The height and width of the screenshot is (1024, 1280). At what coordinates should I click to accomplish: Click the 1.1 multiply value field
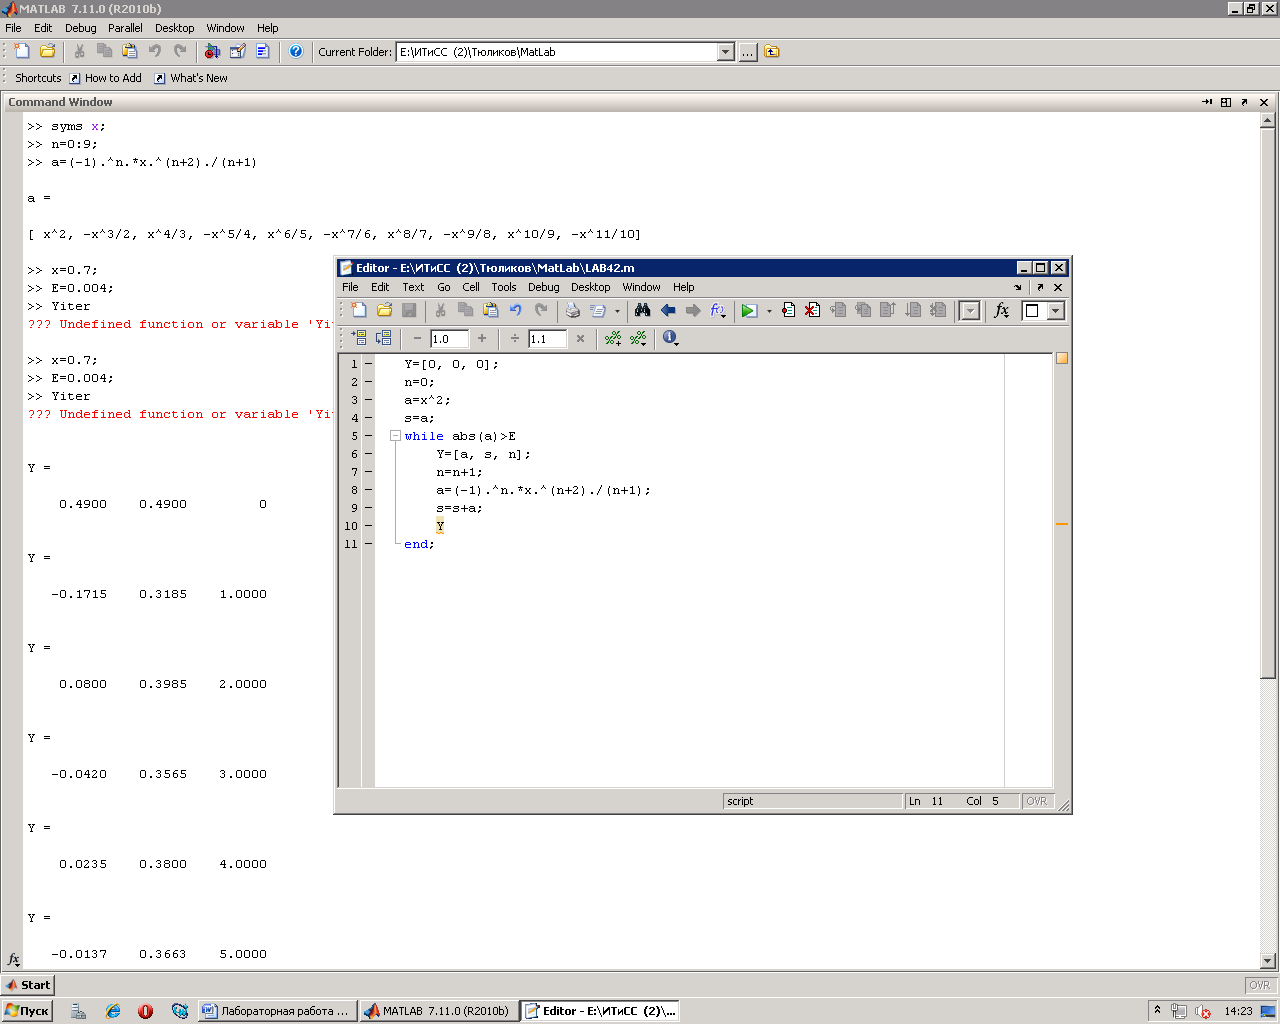pyautogui.click(x=547, y=339)
